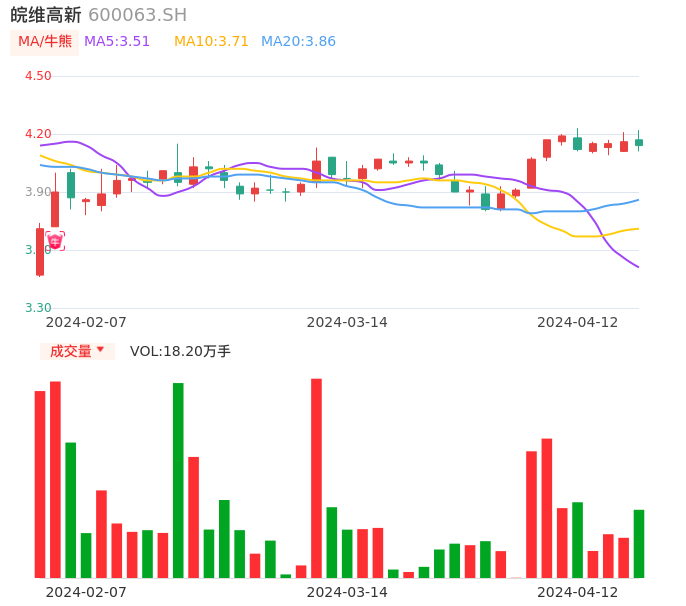The height and width of the screenshot is (606, 686).
Task: Click the 4.20 price axis label
Action: coord(39,134)
